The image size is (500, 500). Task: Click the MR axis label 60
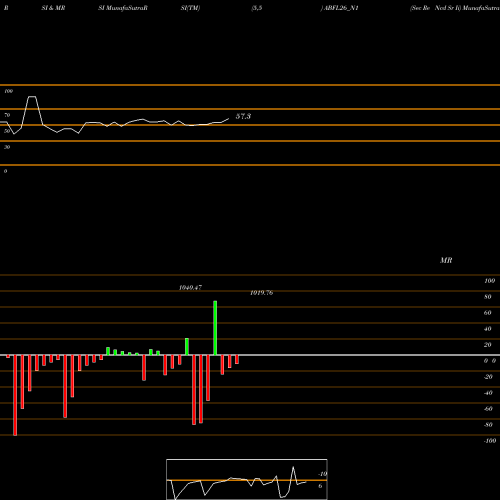click(x=487, y=313)
